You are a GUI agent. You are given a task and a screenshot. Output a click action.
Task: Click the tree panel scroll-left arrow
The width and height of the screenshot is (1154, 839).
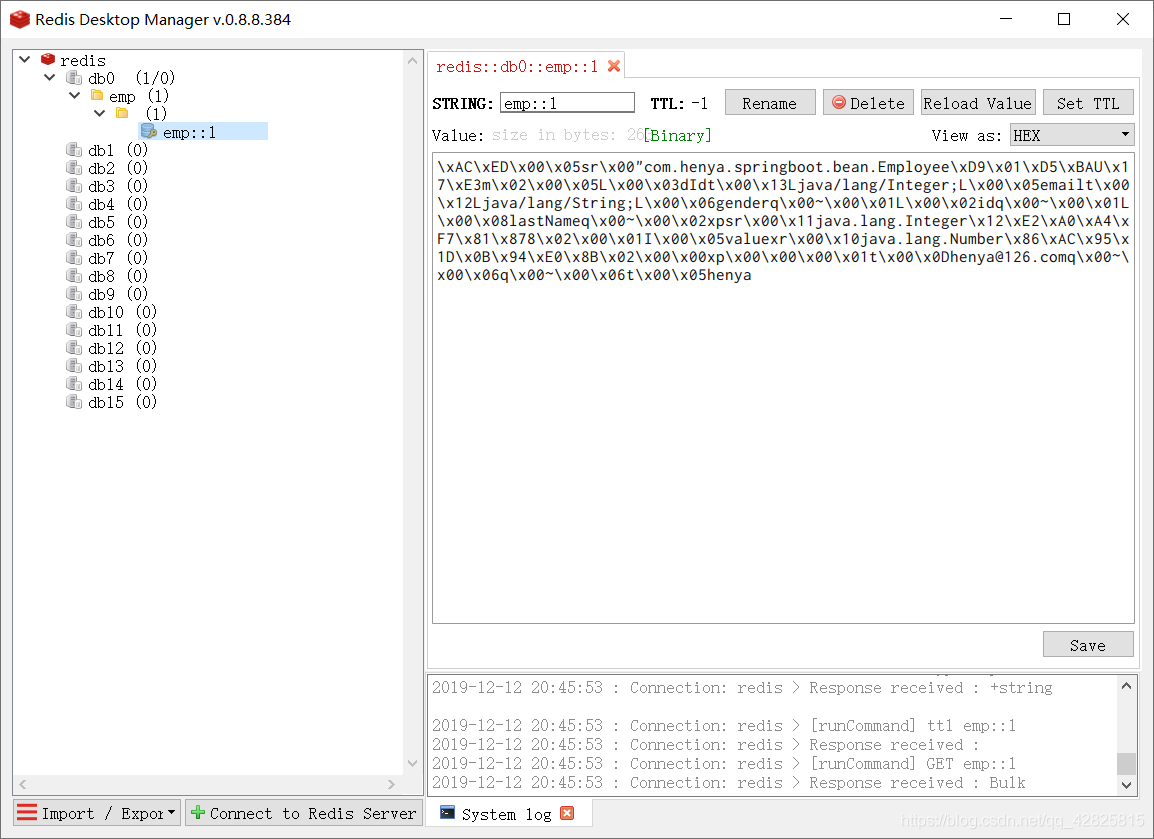click(x=23, y=784)
